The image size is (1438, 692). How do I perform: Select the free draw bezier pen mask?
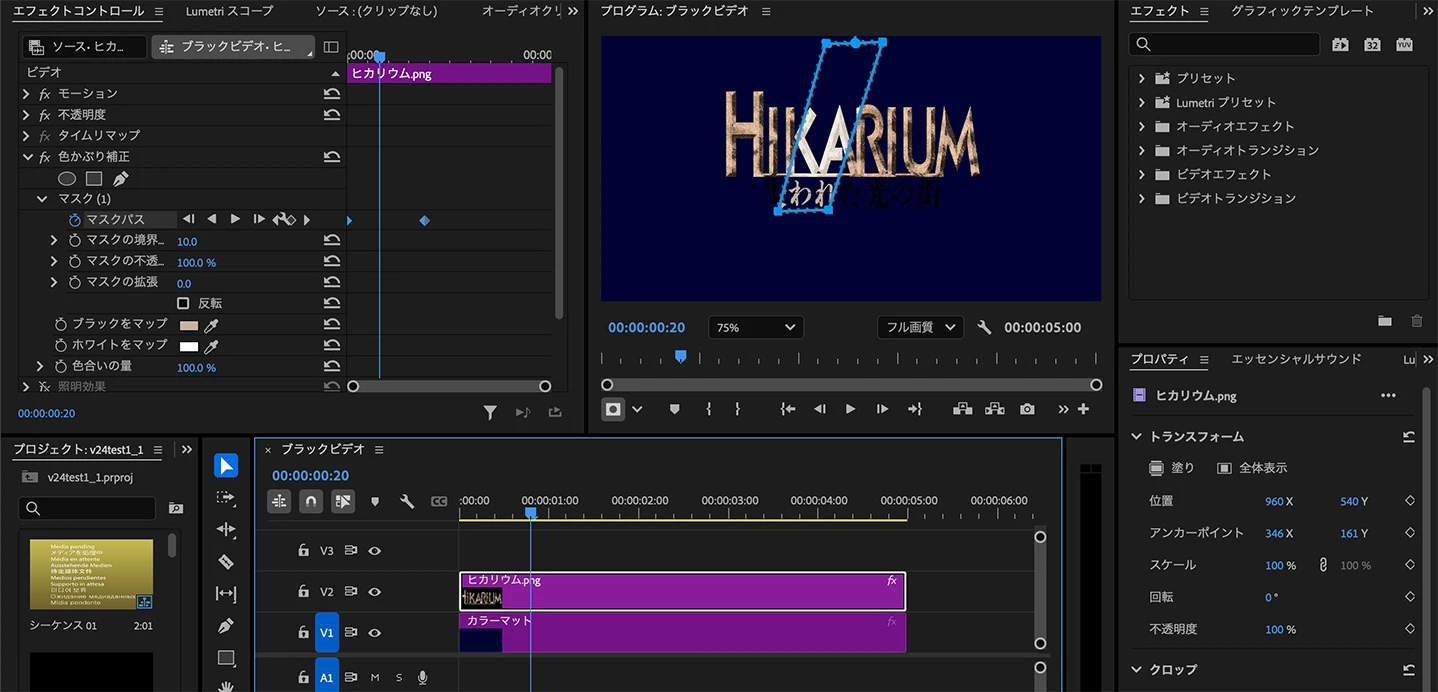click(x=120, y=179)
